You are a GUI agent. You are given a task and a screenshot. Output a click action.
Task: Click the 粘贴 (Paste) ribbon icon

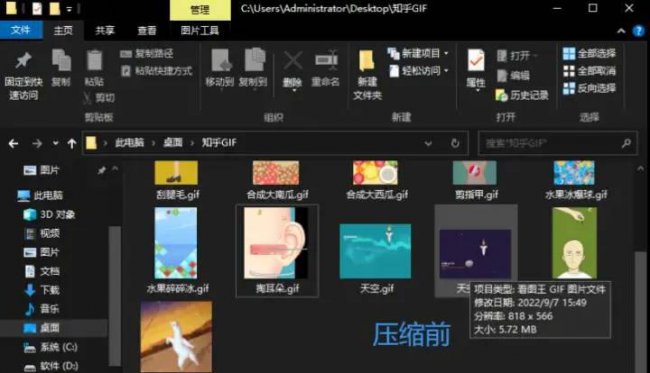tap(95, 68)
